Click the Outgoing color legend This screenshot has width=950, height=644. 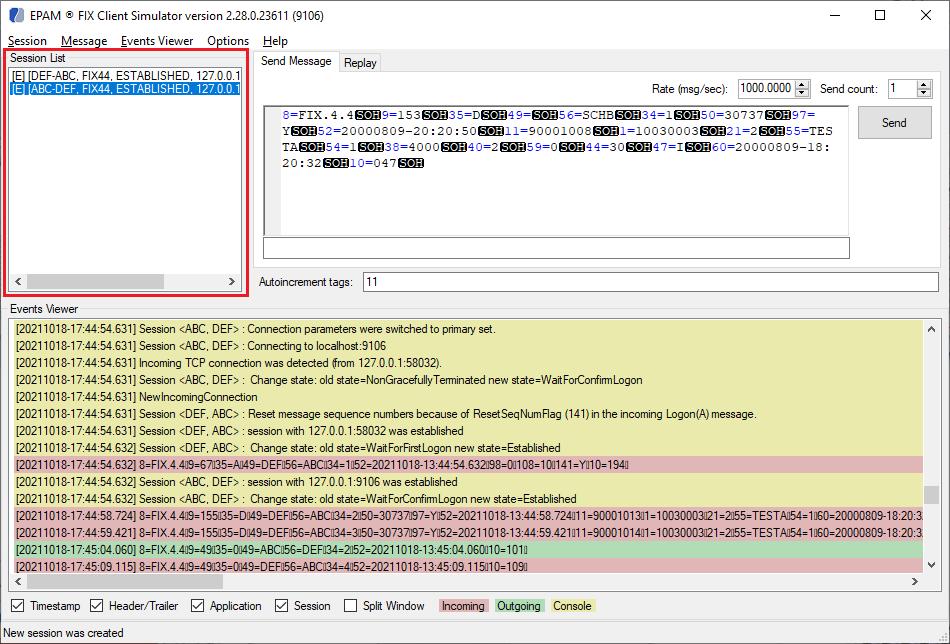(x=519, y=606)
